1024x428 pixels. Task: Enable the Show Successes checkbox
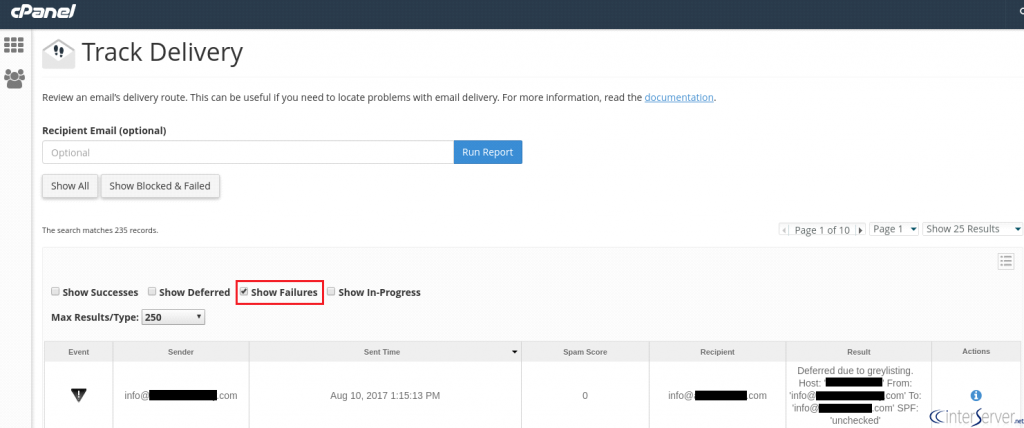click(55, 292)
